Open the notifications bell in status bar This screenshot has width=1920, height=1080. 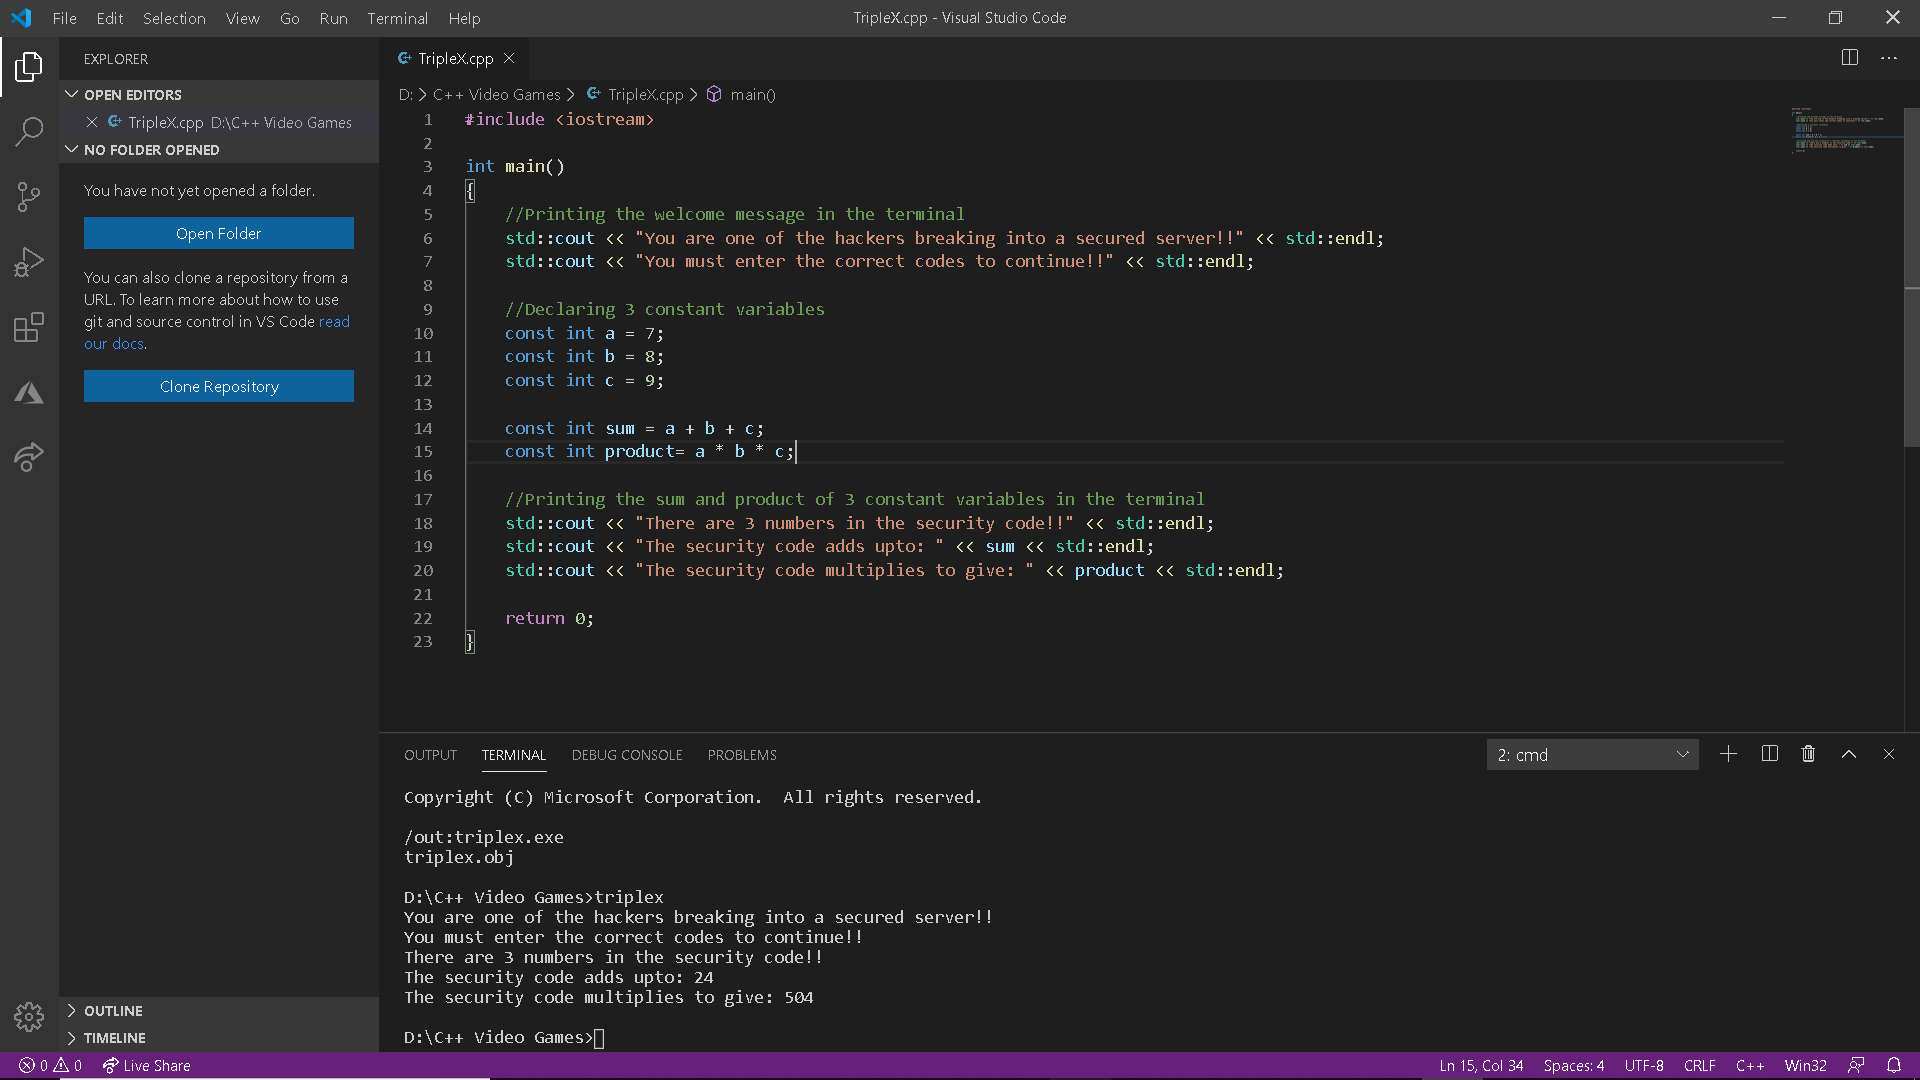(1896, 1066)
